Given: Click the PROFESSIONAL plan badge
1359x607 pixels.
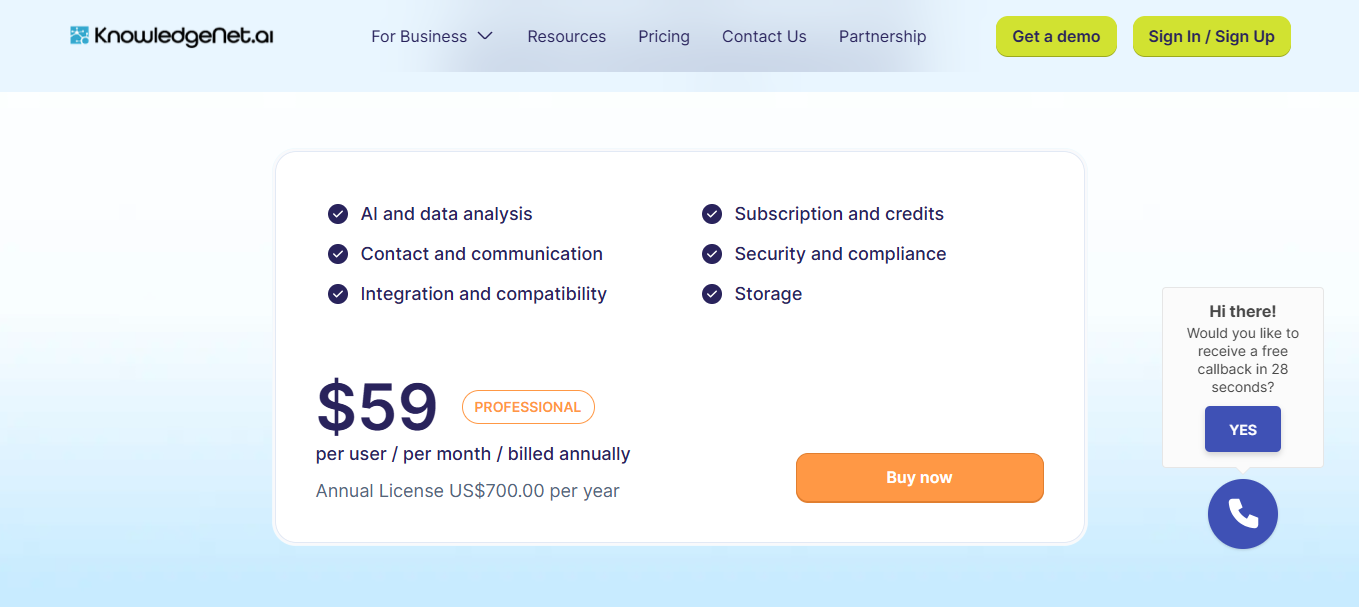Looking at the screenshot, I should click(528, 407).
